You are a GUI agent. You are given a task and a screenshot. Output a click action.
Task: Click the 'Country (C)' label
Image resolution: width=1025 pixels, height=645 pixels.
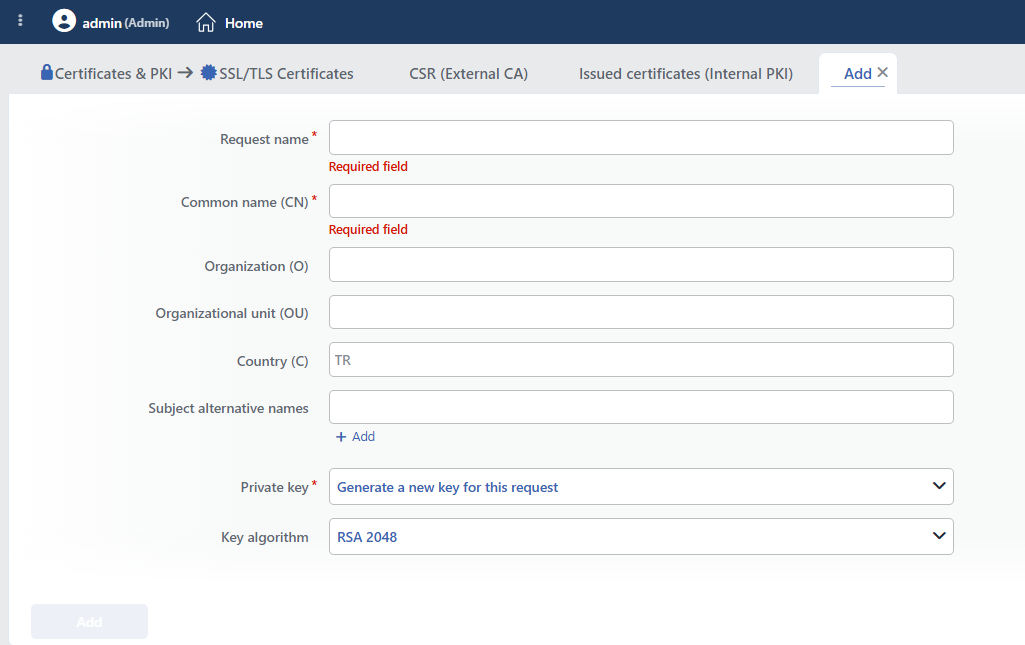click(x=273, y=361)
